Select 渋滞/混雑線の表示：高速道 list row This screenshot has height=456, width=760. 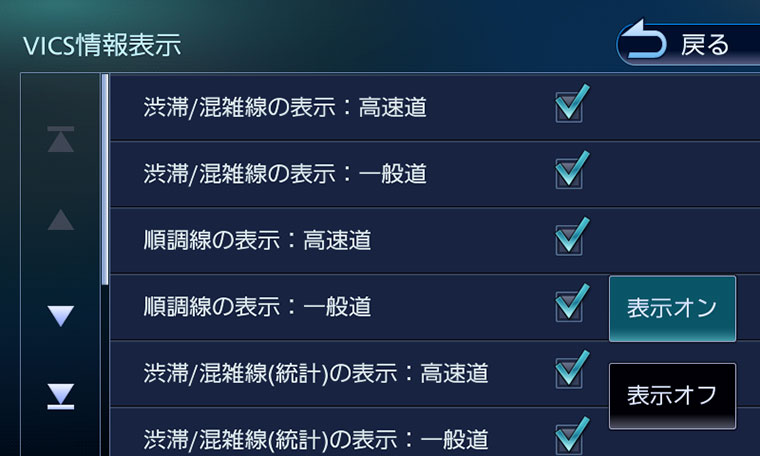(x=435, y=108)
